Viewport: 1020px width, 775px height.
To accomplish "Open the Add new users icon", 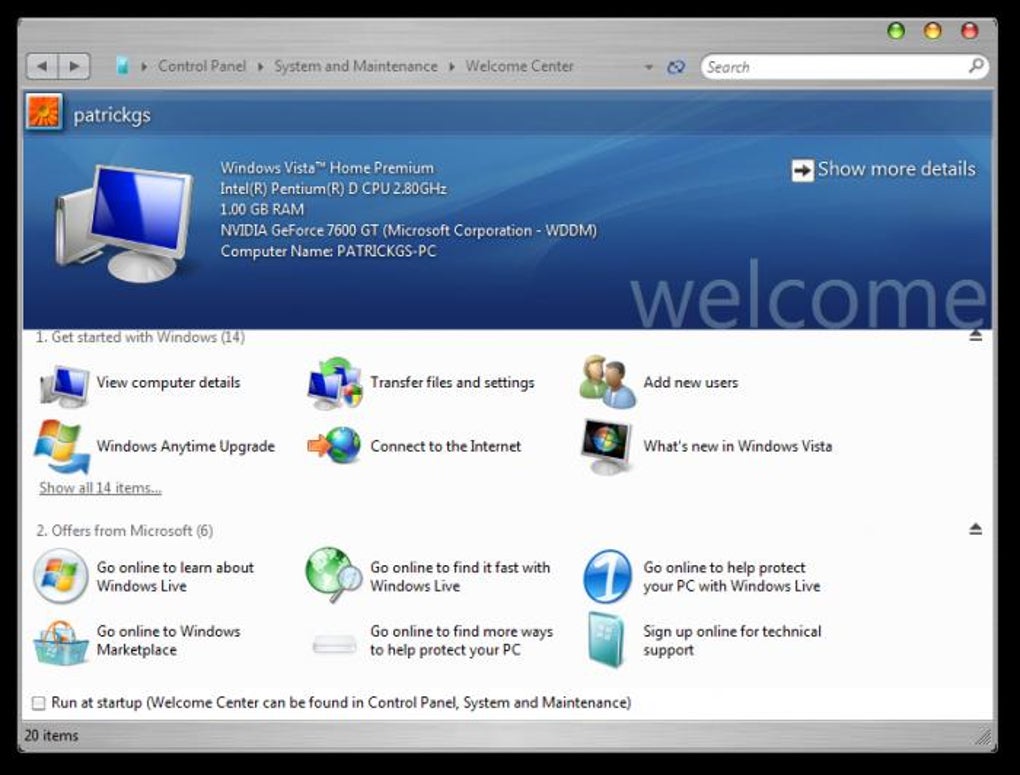I will [607, 382].
